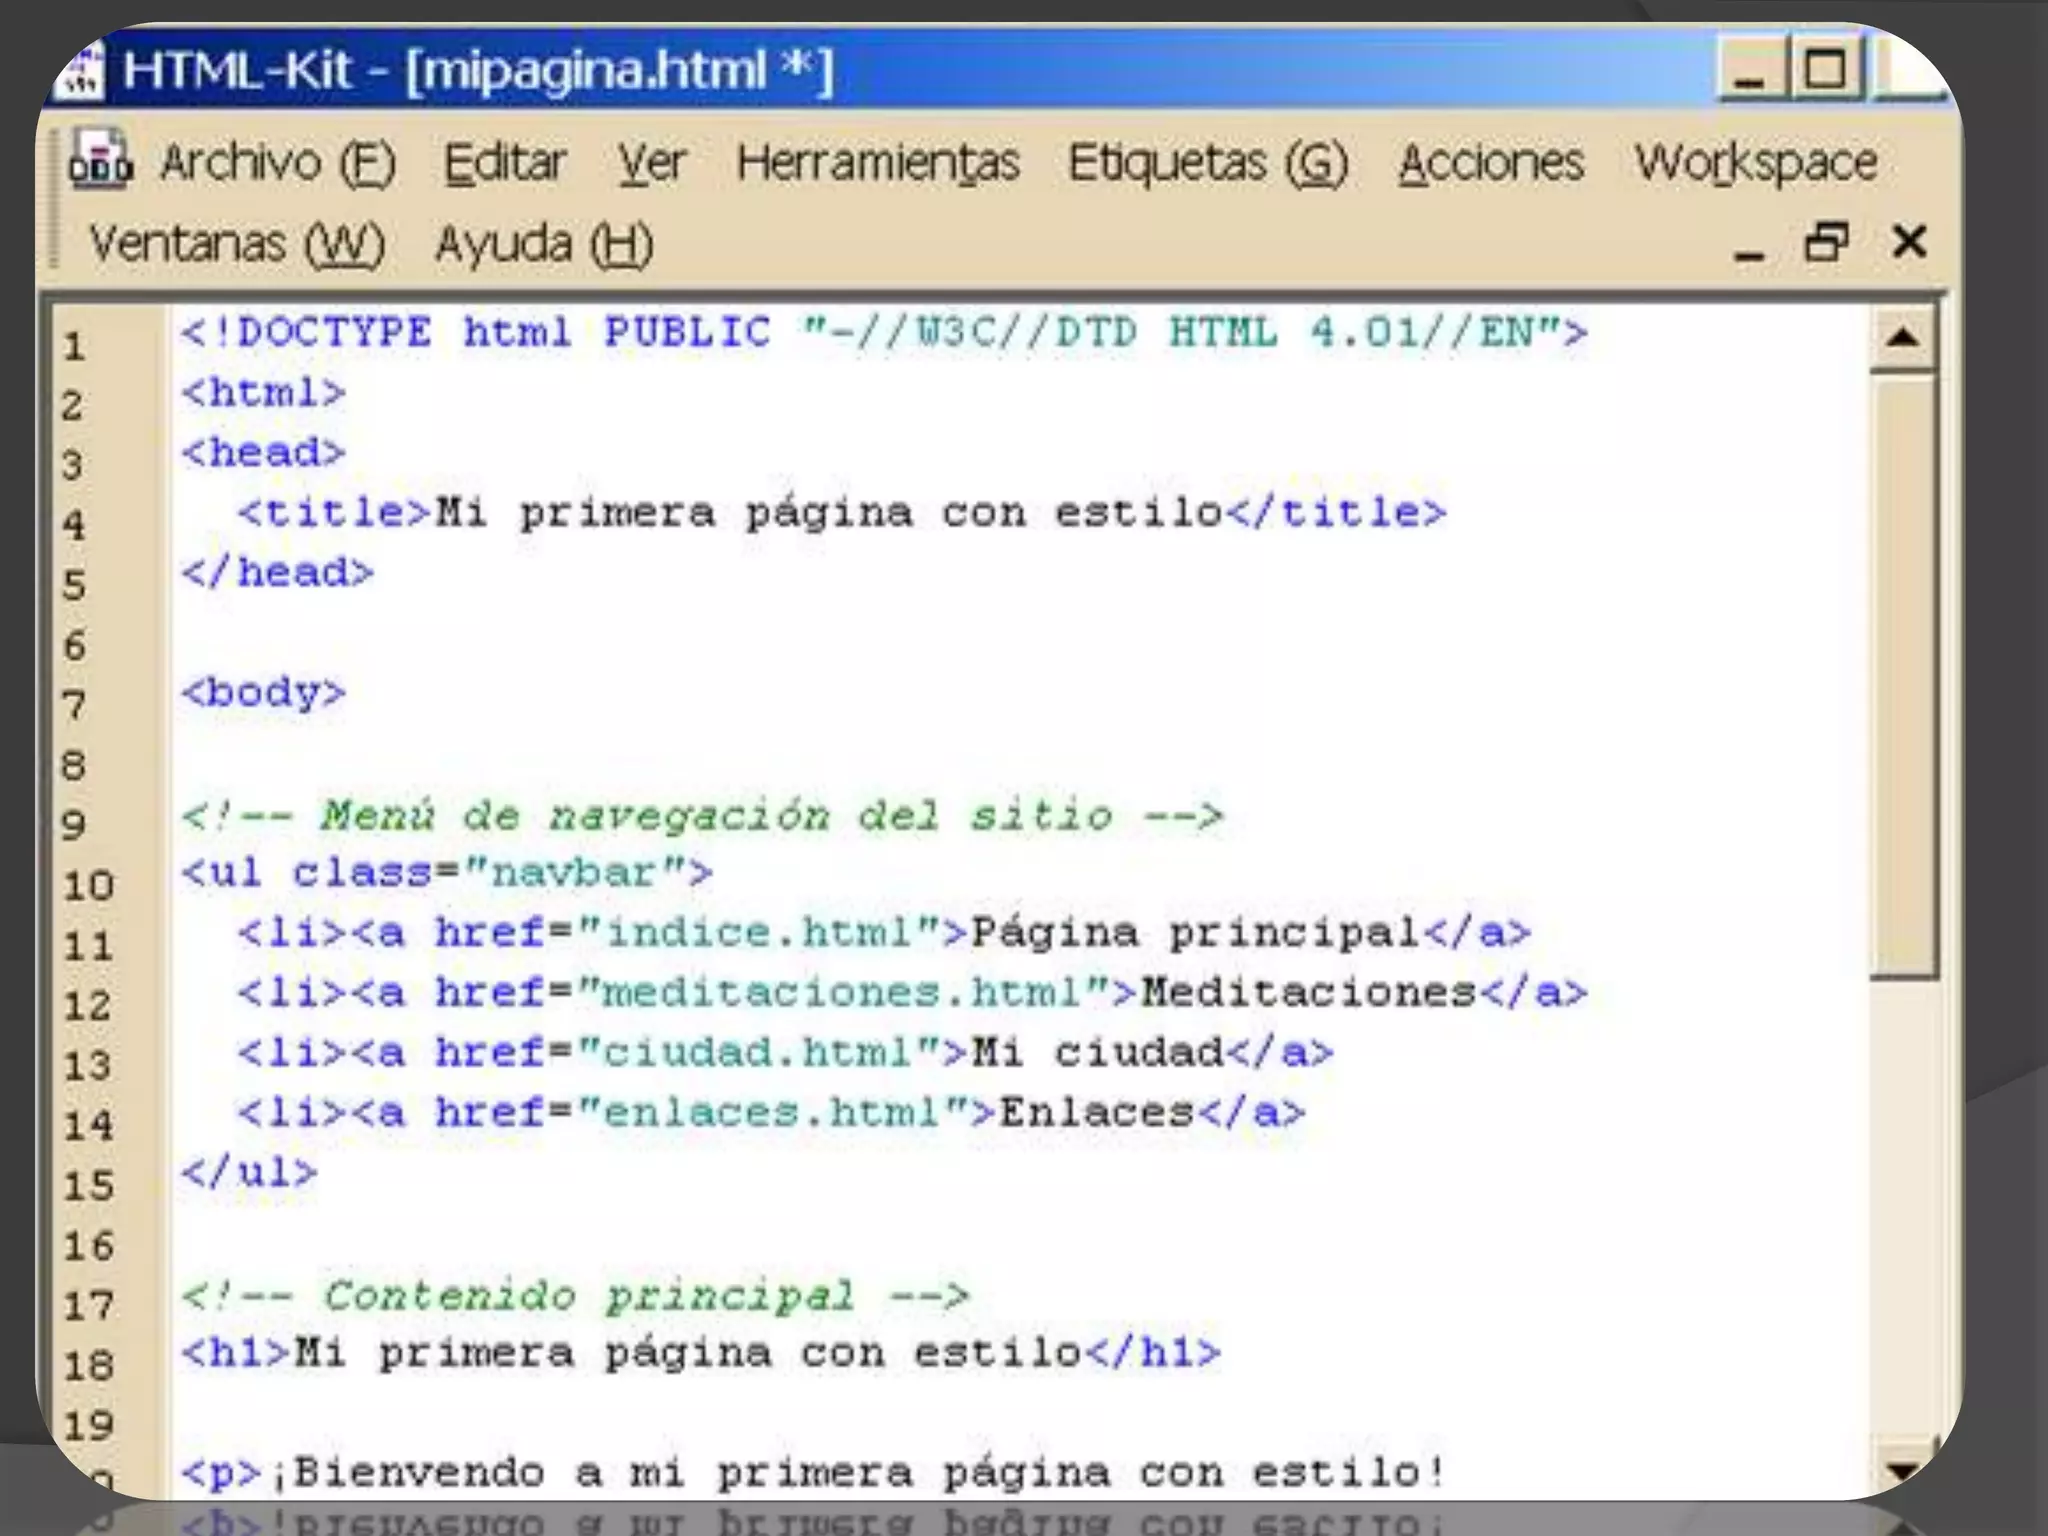Minimize the mipagina.html document window
The image size is (2048, 1536).
coord(1749,246)
